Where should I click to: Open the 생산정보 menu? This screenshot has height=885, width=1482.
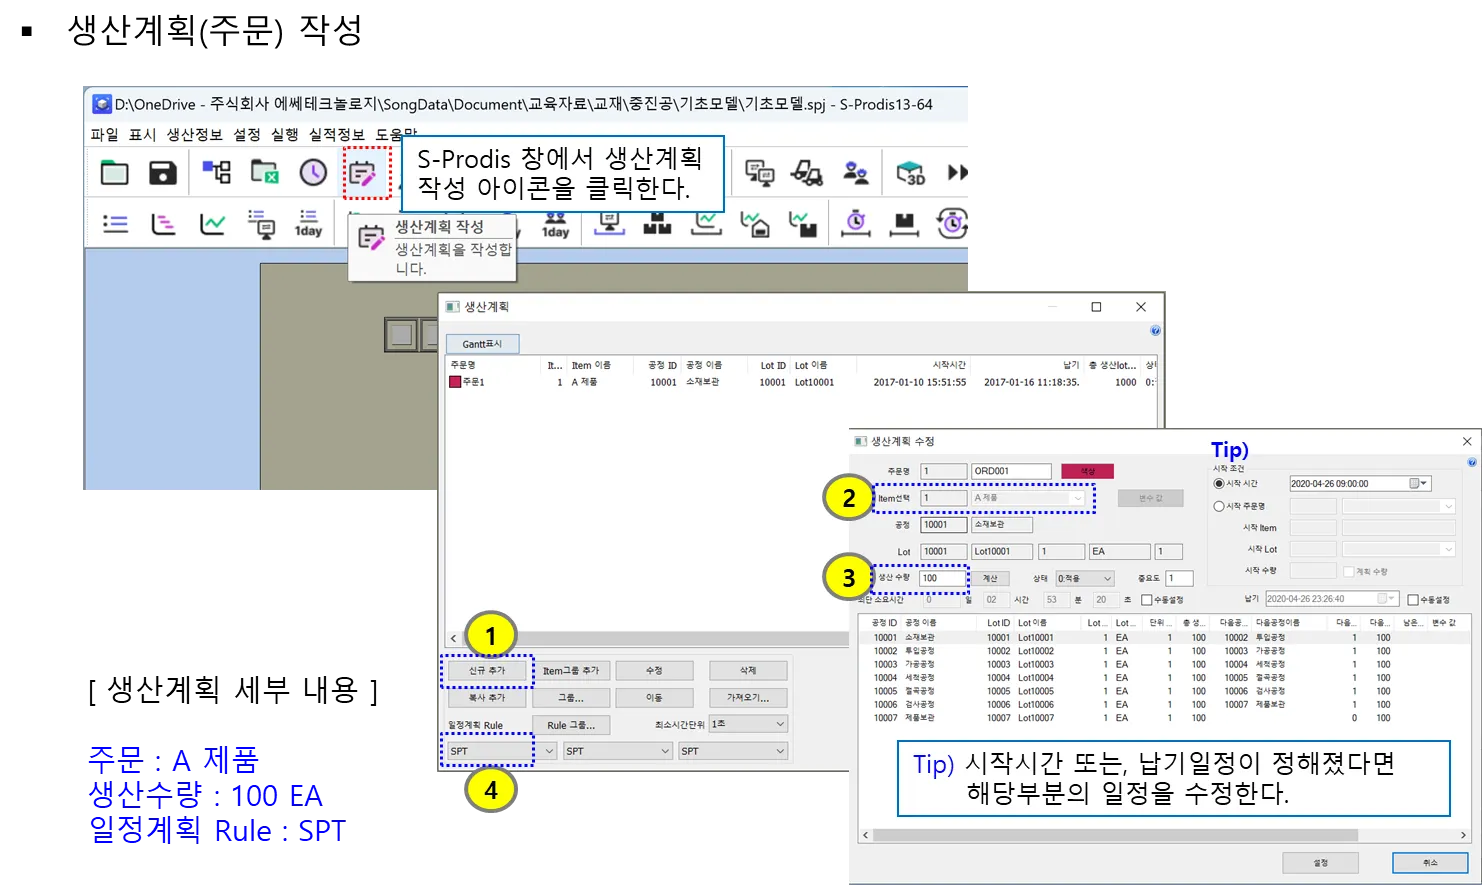[194, 134]
